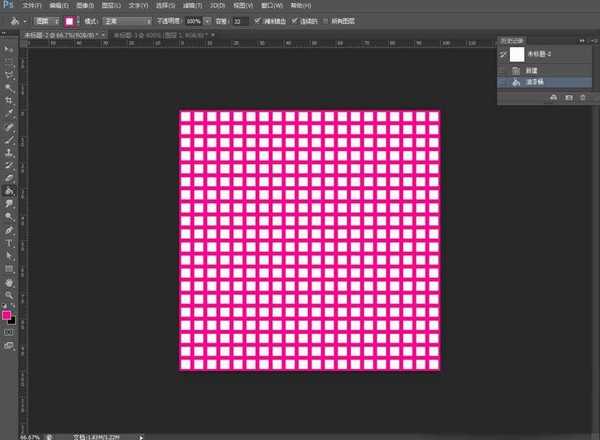The height and width of the screenshot is (440, 600).
Task: Select the Zoom tool
Action: [x=9, y=297]
